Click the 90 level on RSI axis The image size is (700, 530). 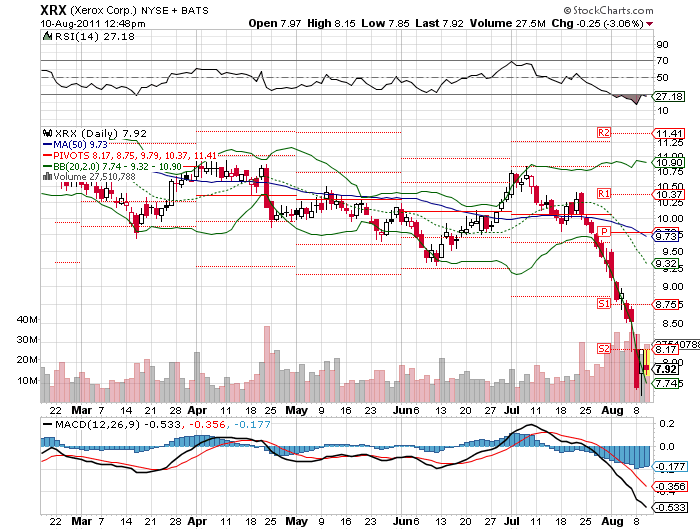pyautogui.click(x=662, y=44)
